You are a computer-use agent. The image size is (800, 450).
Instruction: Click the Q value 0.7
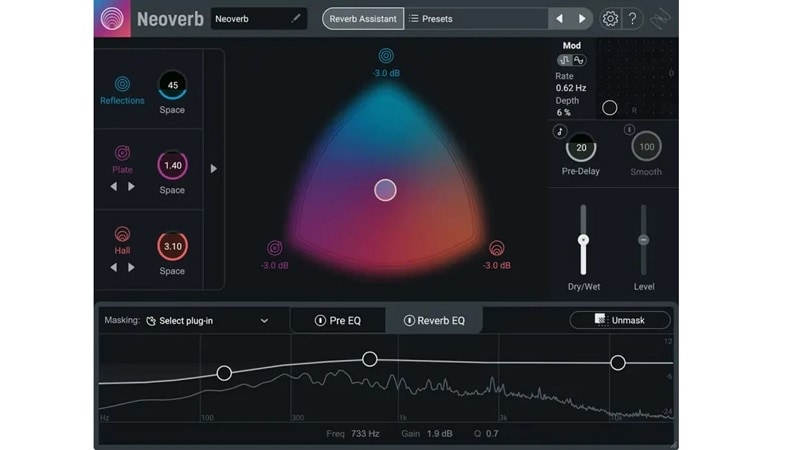(492, 434)
